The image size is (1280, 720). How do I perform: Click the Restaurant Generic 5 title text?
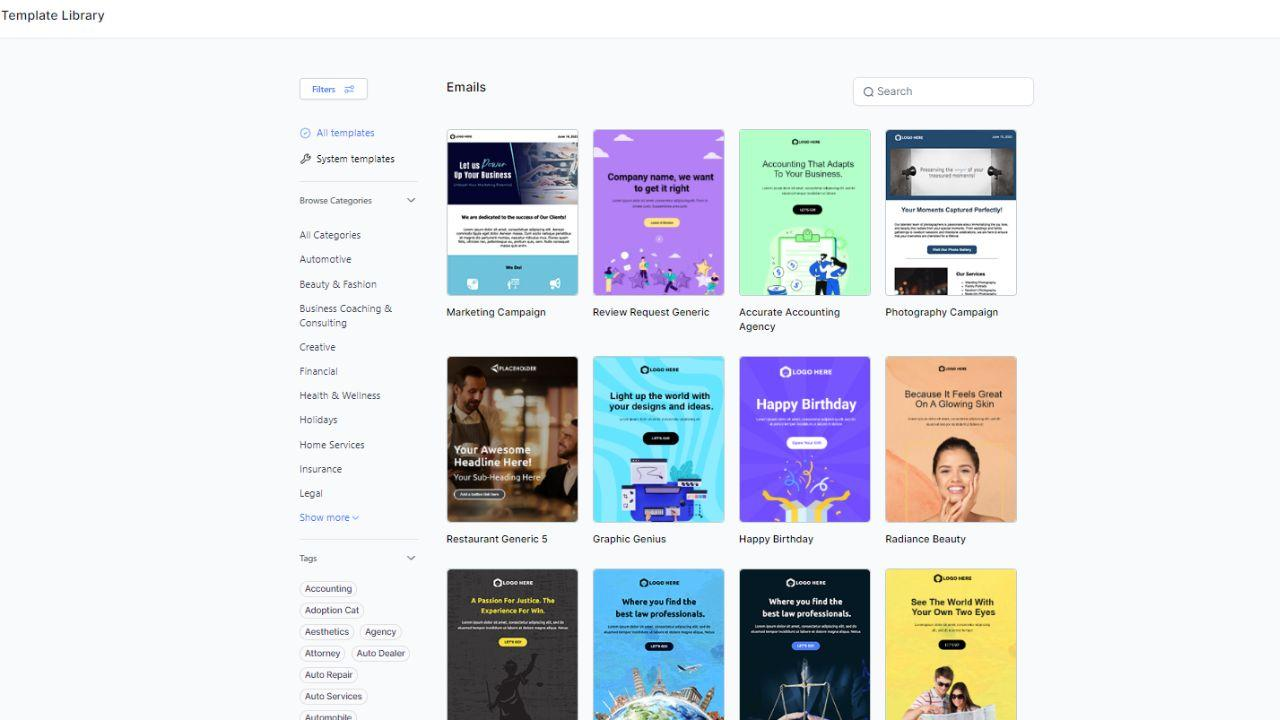coord(497,539)
